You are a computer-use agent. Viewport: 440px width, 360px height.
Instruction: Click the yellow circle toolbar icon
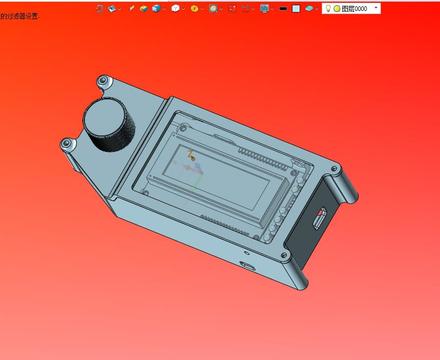pos(194,9)
